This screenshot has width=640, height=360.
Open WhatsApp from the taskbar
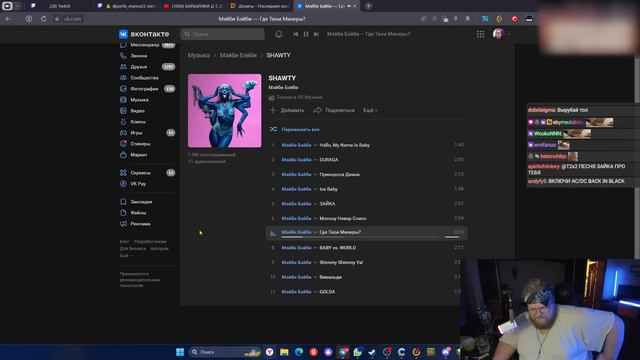point(358,352)
